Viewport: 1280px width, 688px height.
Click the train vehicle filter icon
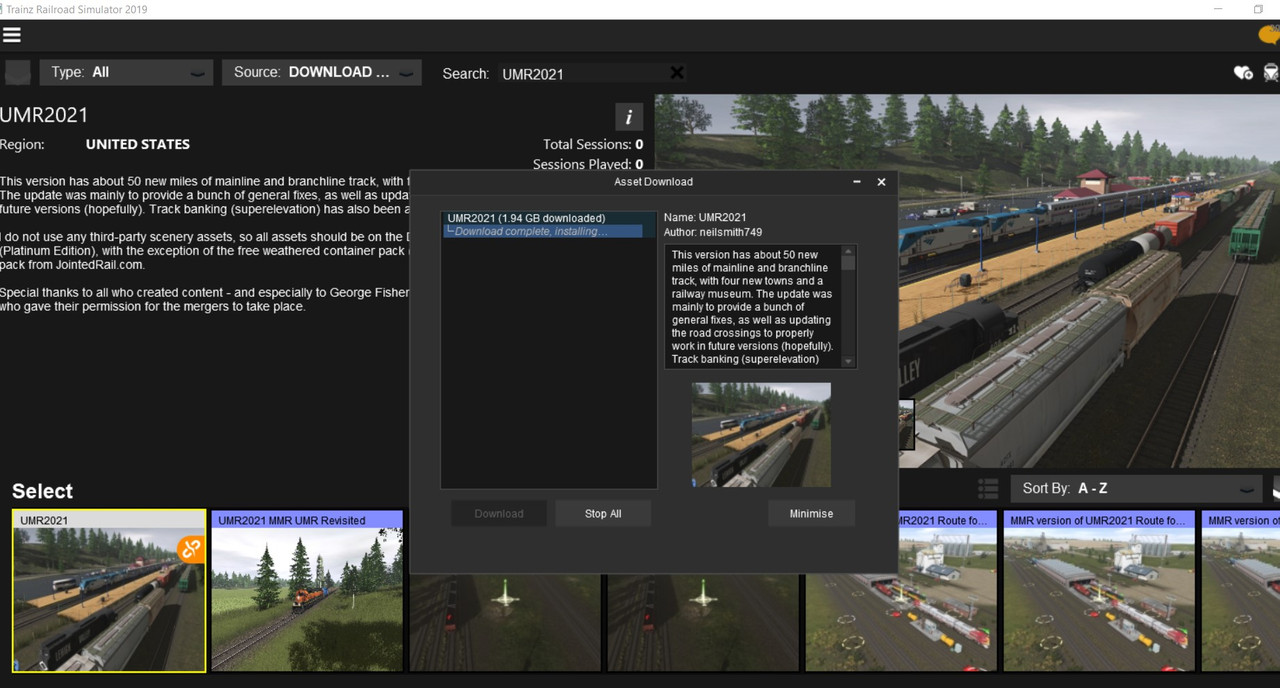coord(1271,72)
